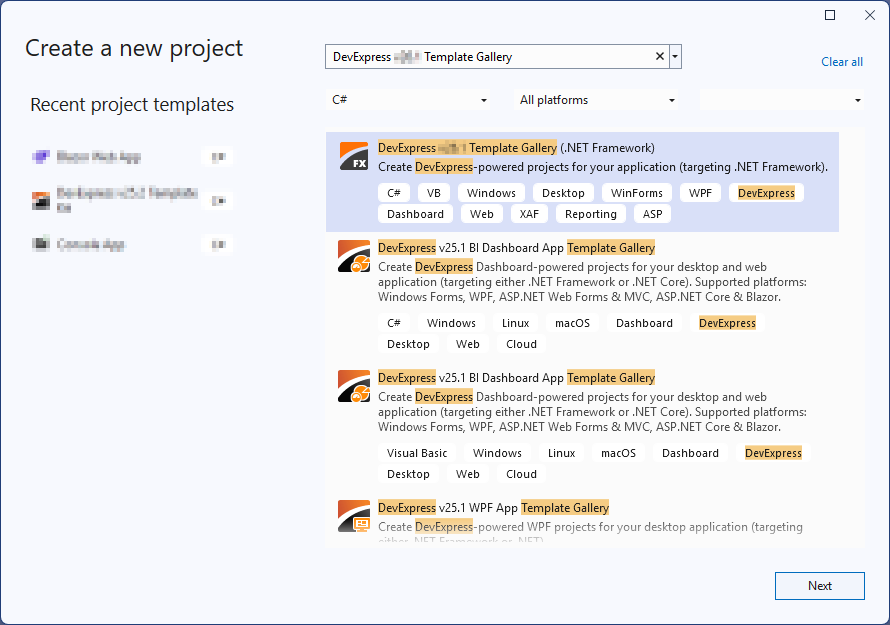Click the XAF tag
This screenshot has height=625, width=890.
(x=529, y=214)
